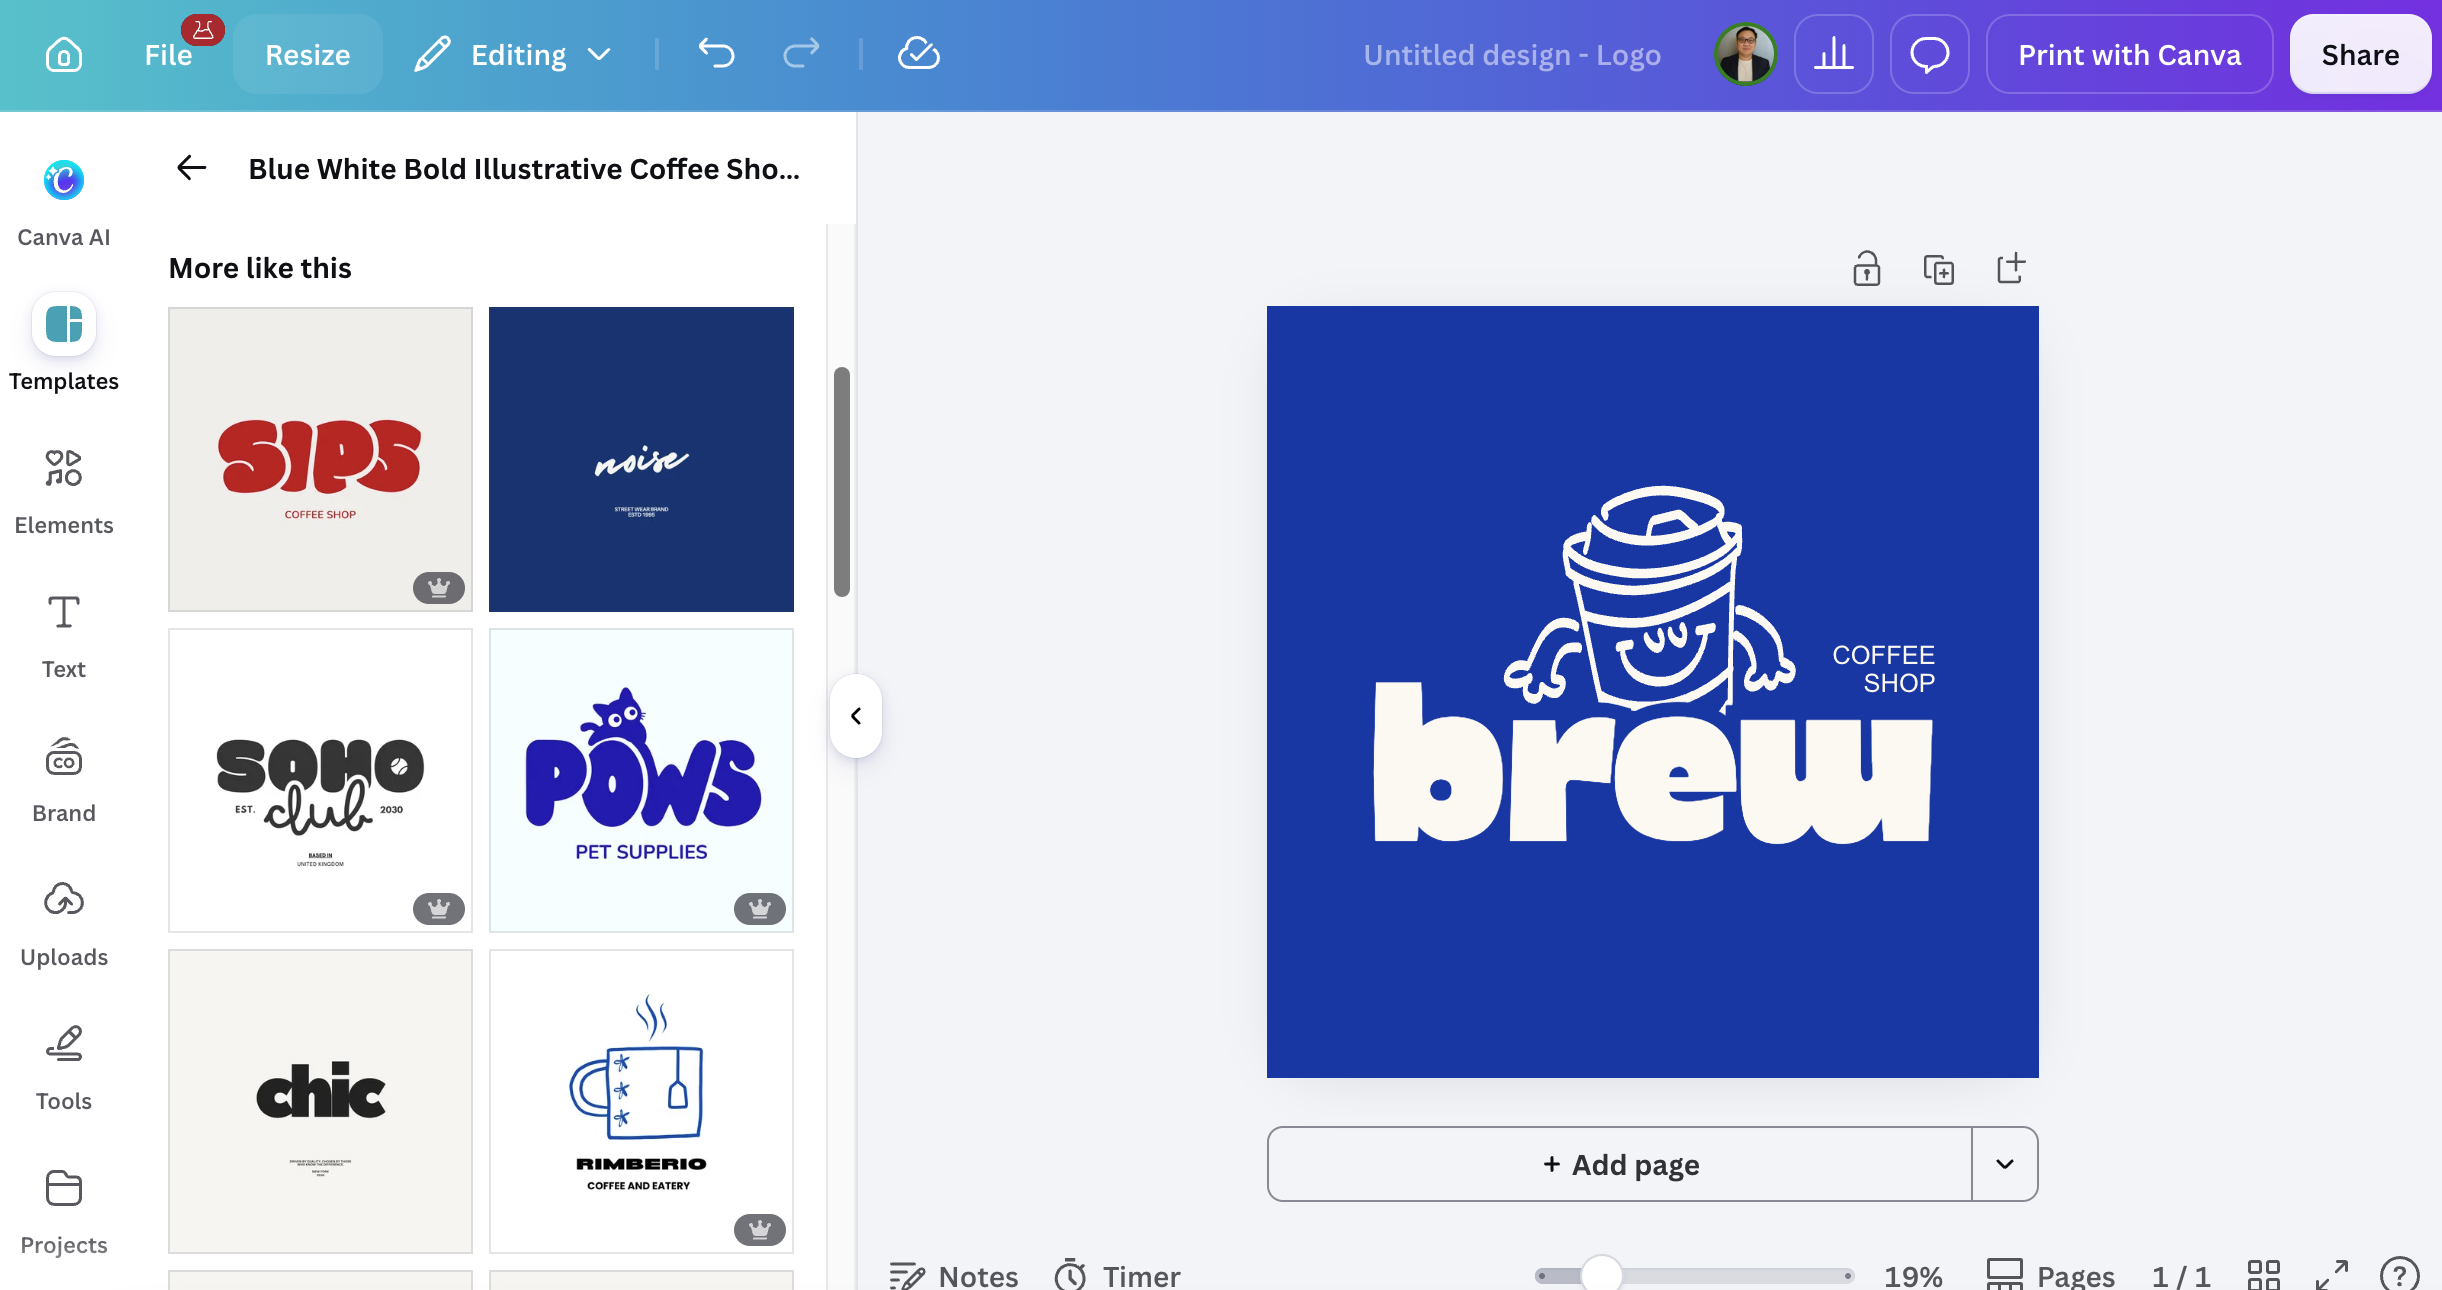Open the user profile avatar
This screenshot has width=2442, height=1290.
coord(1745,55)
